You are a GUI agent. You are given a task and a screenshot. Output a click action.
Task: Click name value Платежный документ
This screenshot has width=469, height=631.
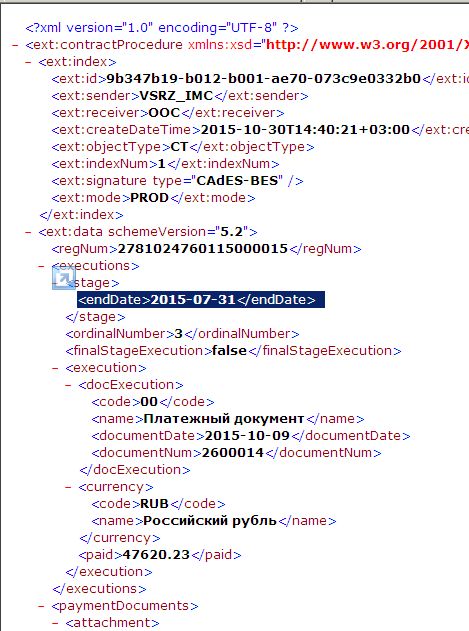[x=224, y=419]
